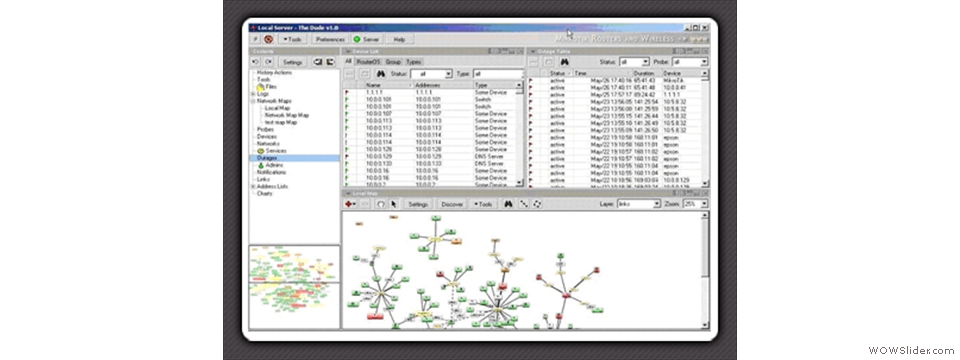Open the Tools dropdown in Local Map toolbar
Screen dimensions: 960x360
483,204
